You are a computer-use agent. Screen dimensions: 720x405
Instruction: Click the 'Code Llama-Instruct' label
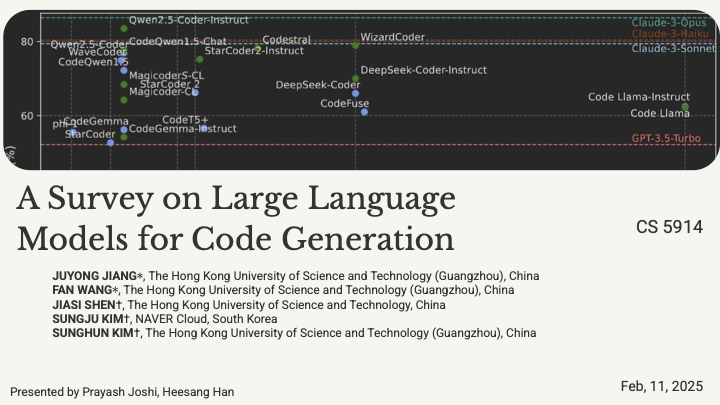click(x=639, y=97)
